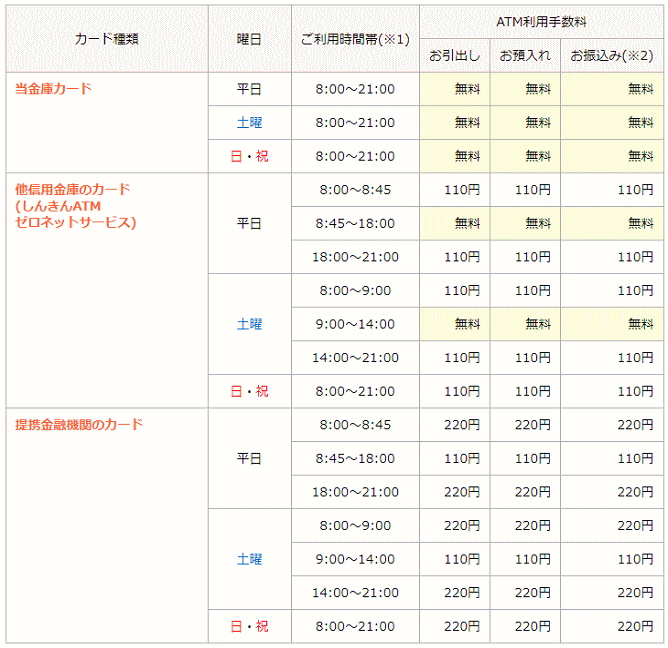The image size is (668, 648).
Task: Click 提携金融機関 土曜 14:00～21:00 お振込み 220円
Action: tap(612, 593)
